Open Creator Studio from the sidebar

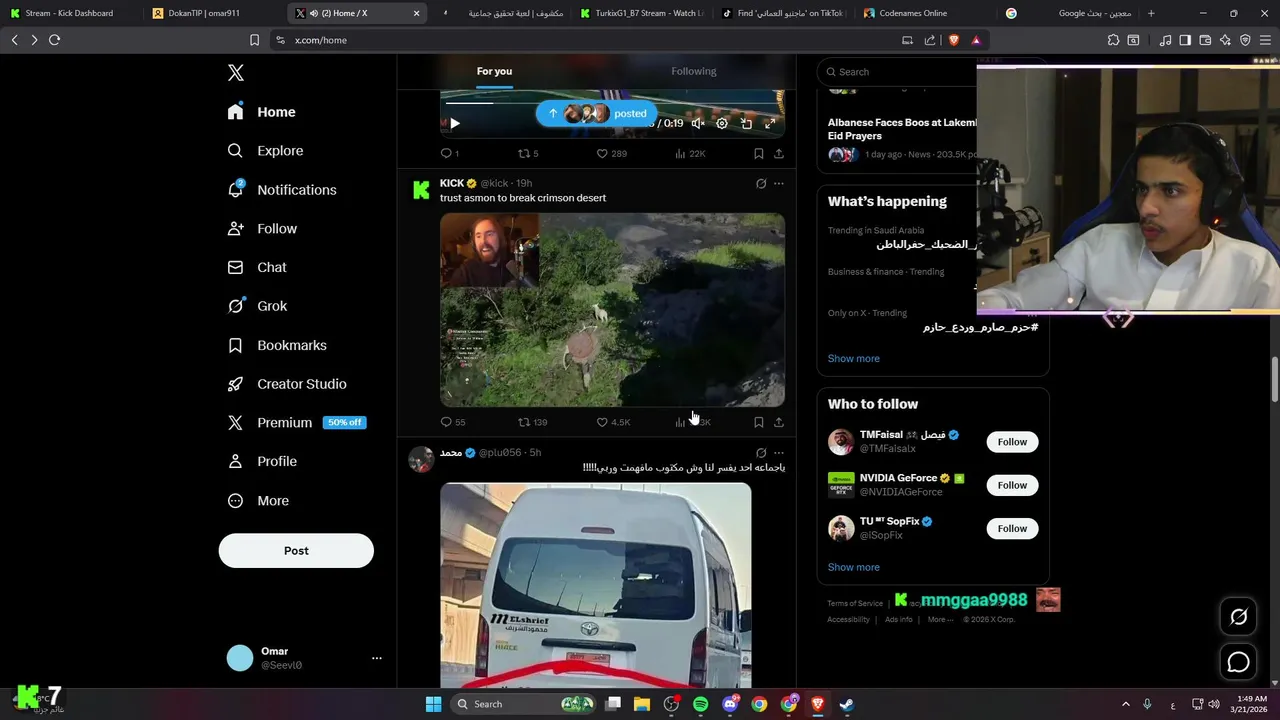coord(288,384)
